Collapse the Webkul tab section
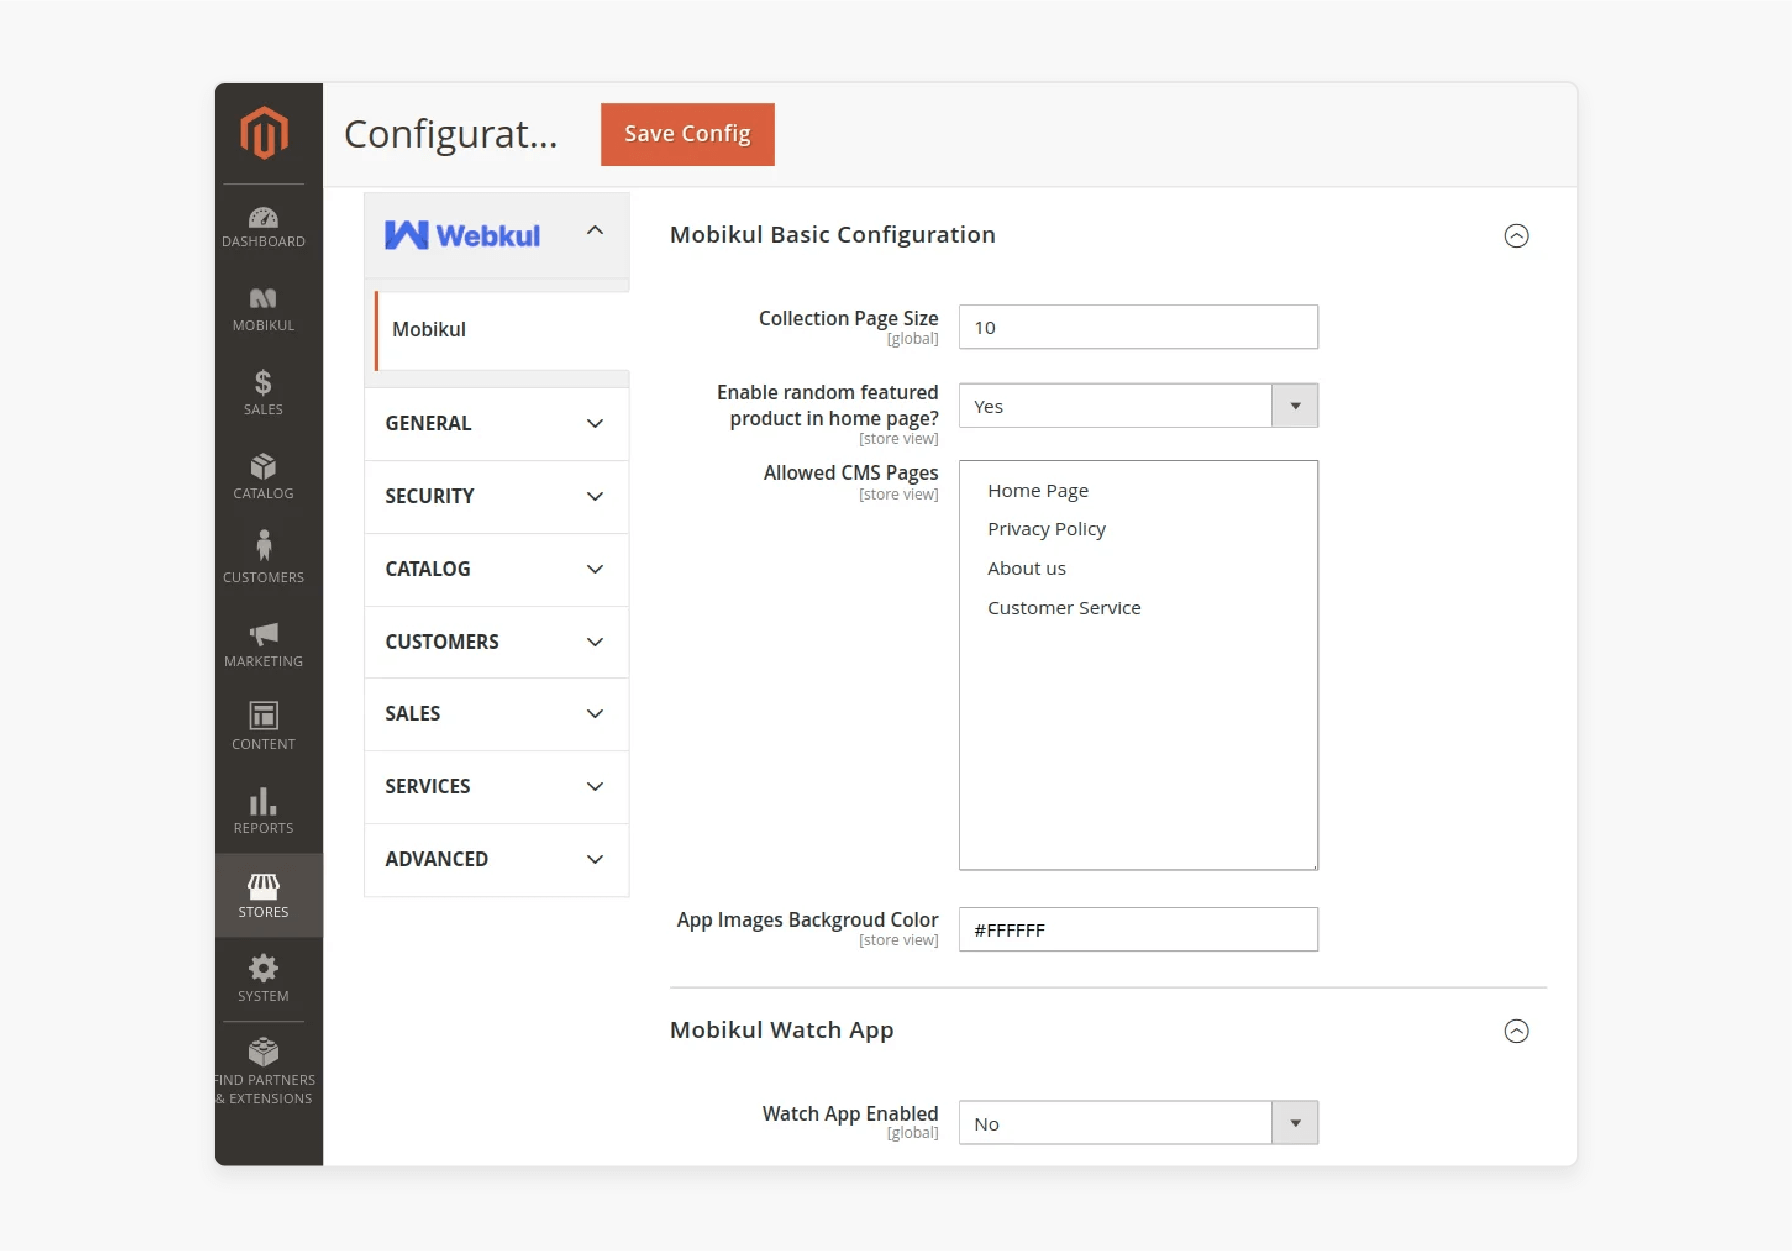Image resolution: width=1792 pixels, height=1251 pixels. tap(595, 230)
